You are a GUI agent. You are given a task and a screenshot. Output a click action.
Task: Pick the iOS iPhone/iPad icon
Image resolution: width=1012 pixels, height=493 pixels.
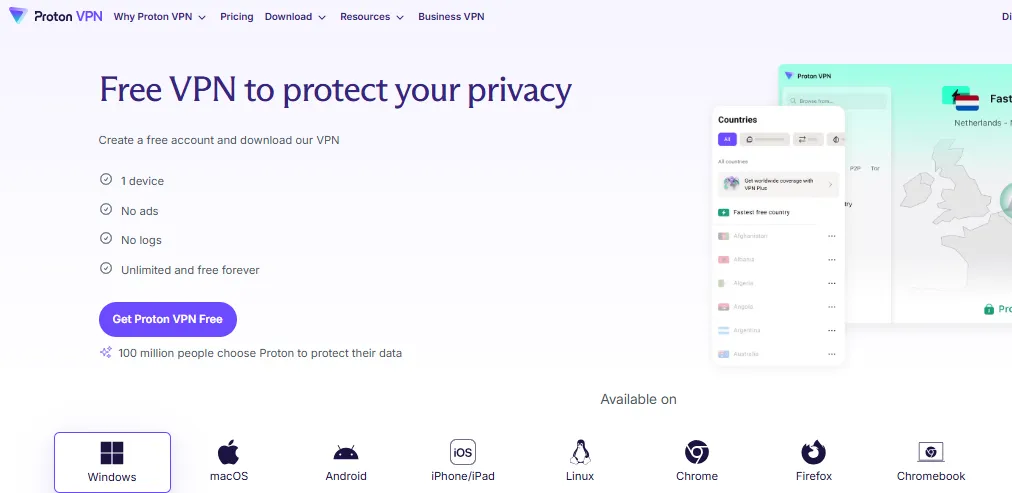click(463, 452)
